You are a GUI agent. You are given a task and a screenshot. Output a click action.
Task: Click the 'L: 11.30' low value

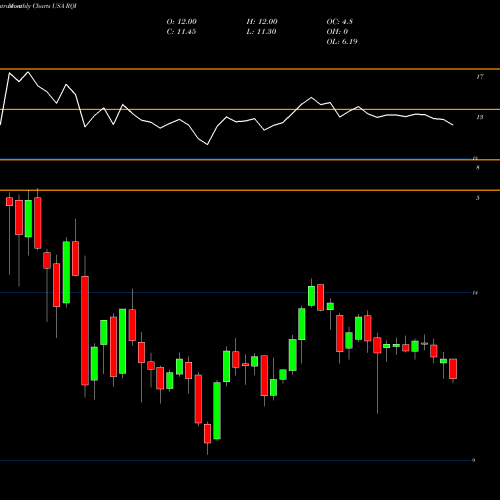[x=261, y=32]
